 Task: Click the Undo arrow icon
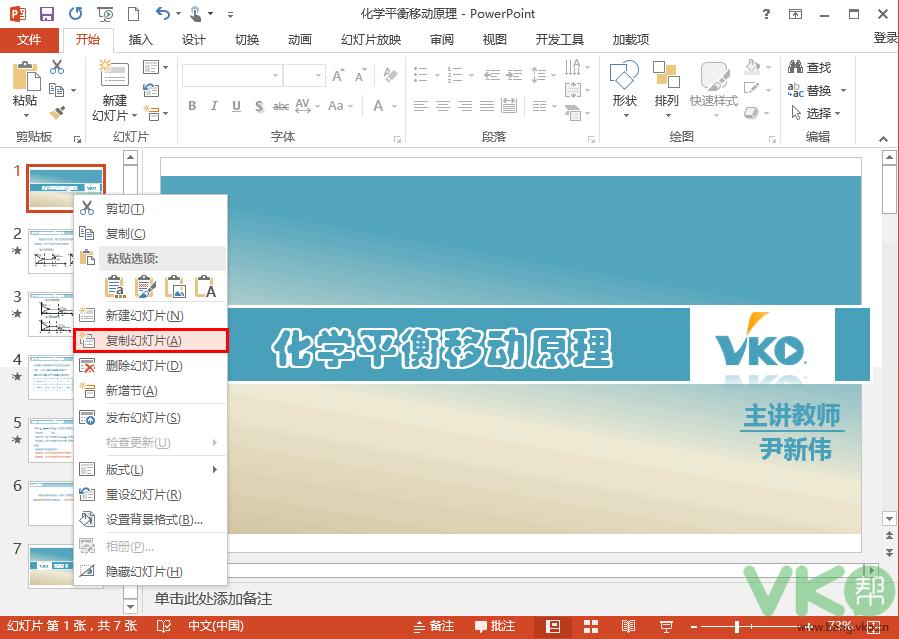pyautogui.click(x=163, y=14)
